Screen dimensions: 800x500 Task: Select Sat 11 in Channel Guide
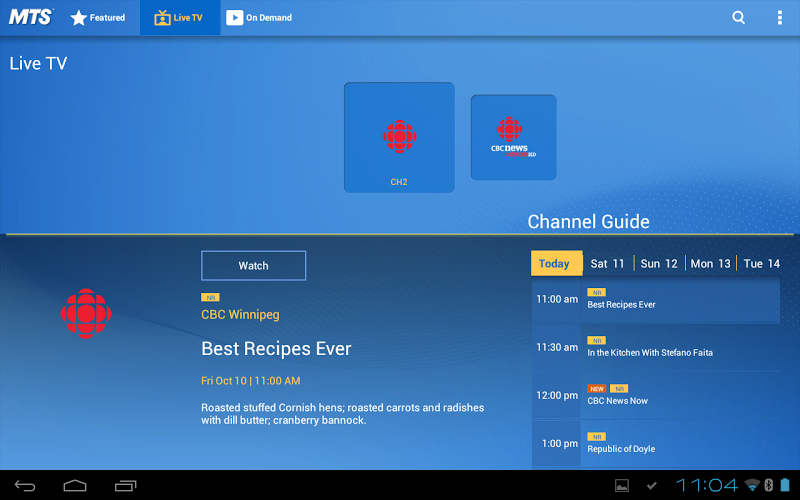point(607,264)
